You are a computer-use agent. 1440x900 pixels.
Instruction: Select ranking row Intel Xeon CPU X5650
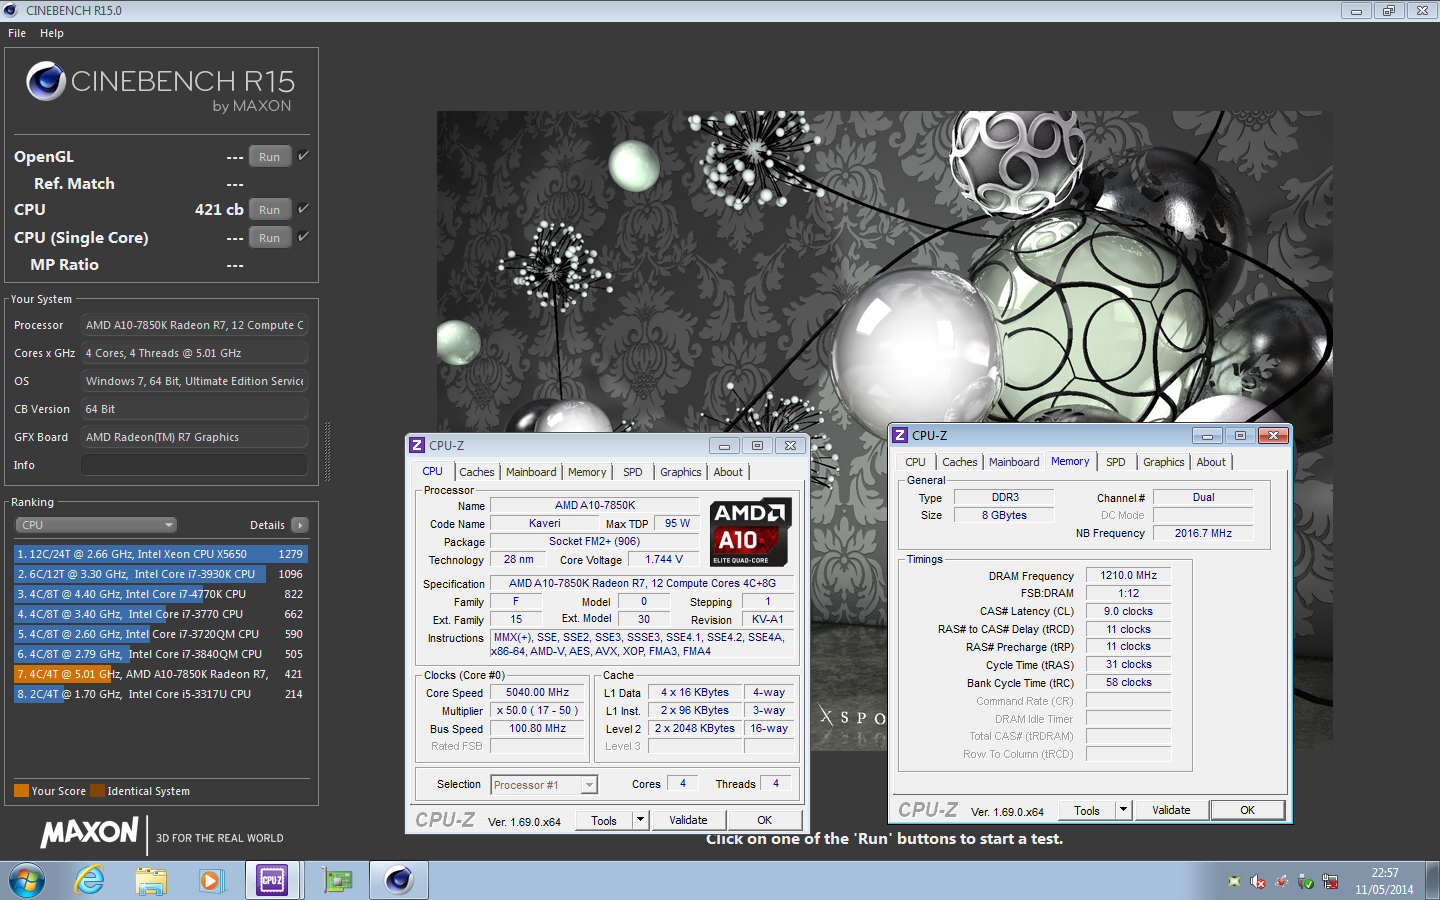(160, 554)
